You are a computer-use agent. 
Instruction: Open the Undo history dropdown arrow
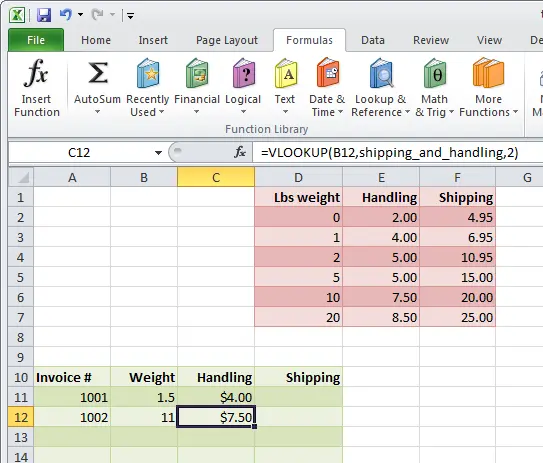point(80,15)
